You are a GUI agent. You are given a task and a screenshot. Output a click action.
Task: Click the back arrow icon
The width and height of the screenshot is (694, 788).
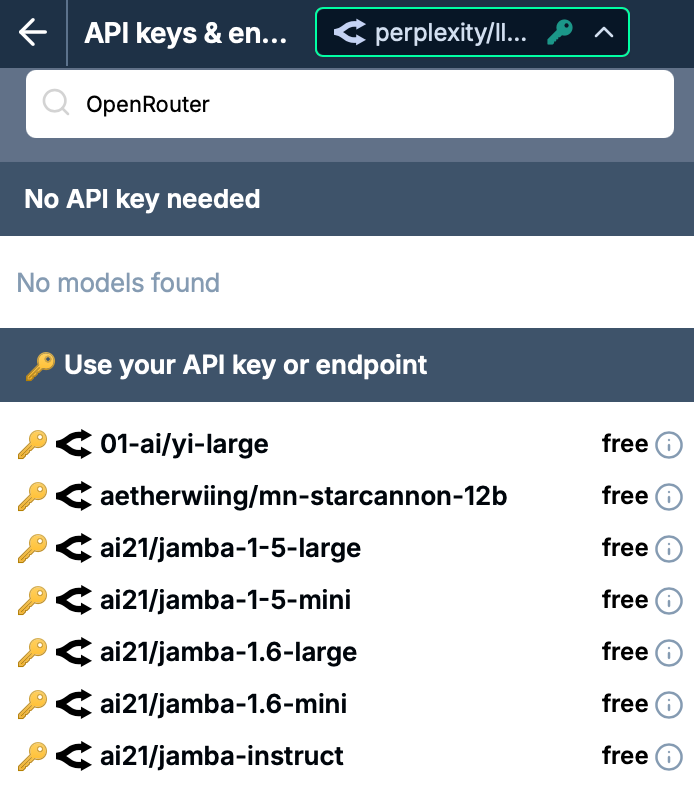tap(33, 33)
